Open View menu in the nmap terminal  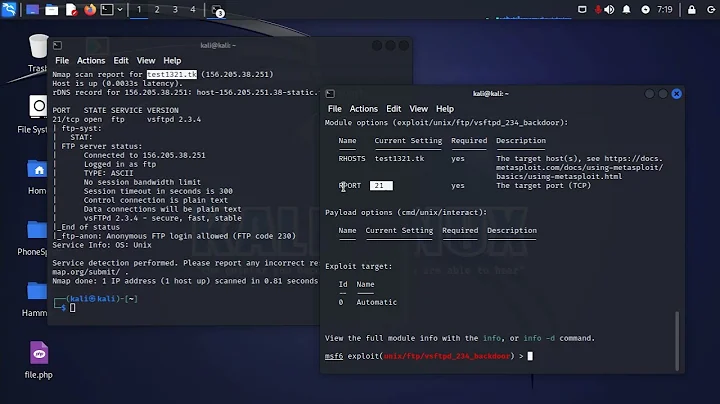pyautogui.click(x=146, y=61)
